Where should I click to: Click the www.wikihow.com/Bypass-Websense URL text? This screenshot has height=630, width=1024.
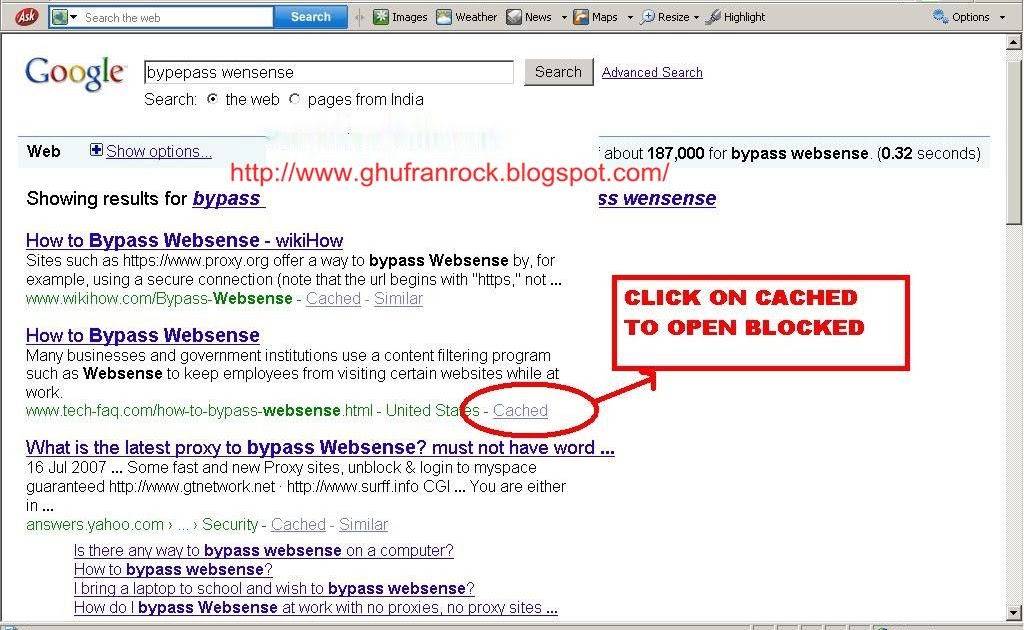pos(159,298)
